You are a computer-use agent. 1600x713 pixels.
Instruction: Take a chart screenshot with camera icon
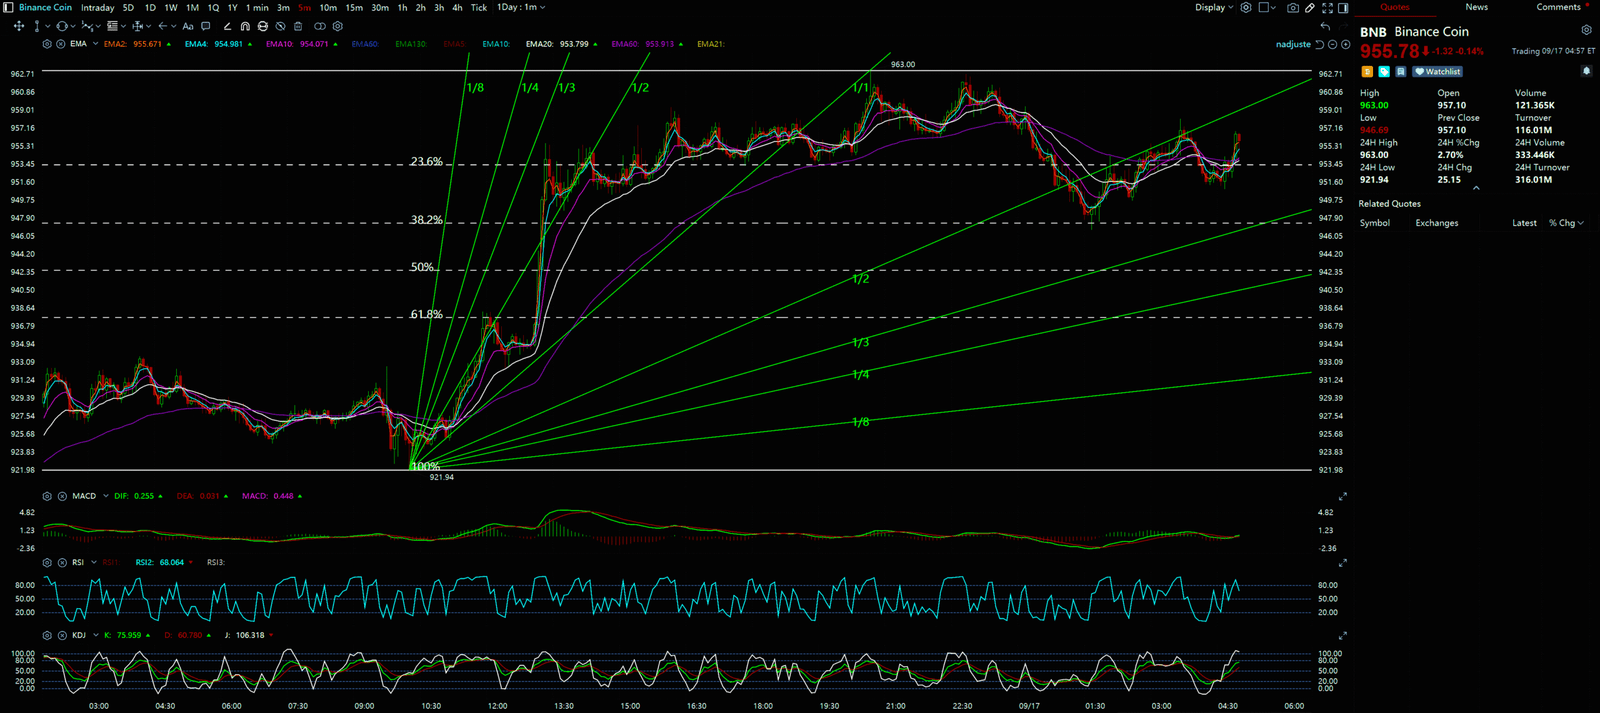[1293, 8]
